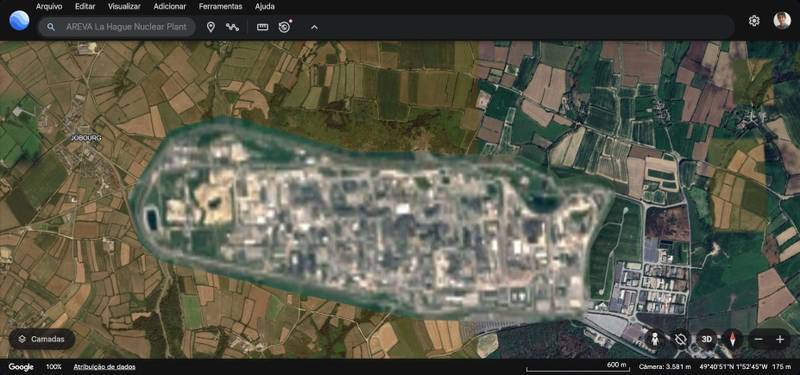Viewport: 800px width, 375px height.
Task: Open the Visualizar menu
Action: point(124,7)
